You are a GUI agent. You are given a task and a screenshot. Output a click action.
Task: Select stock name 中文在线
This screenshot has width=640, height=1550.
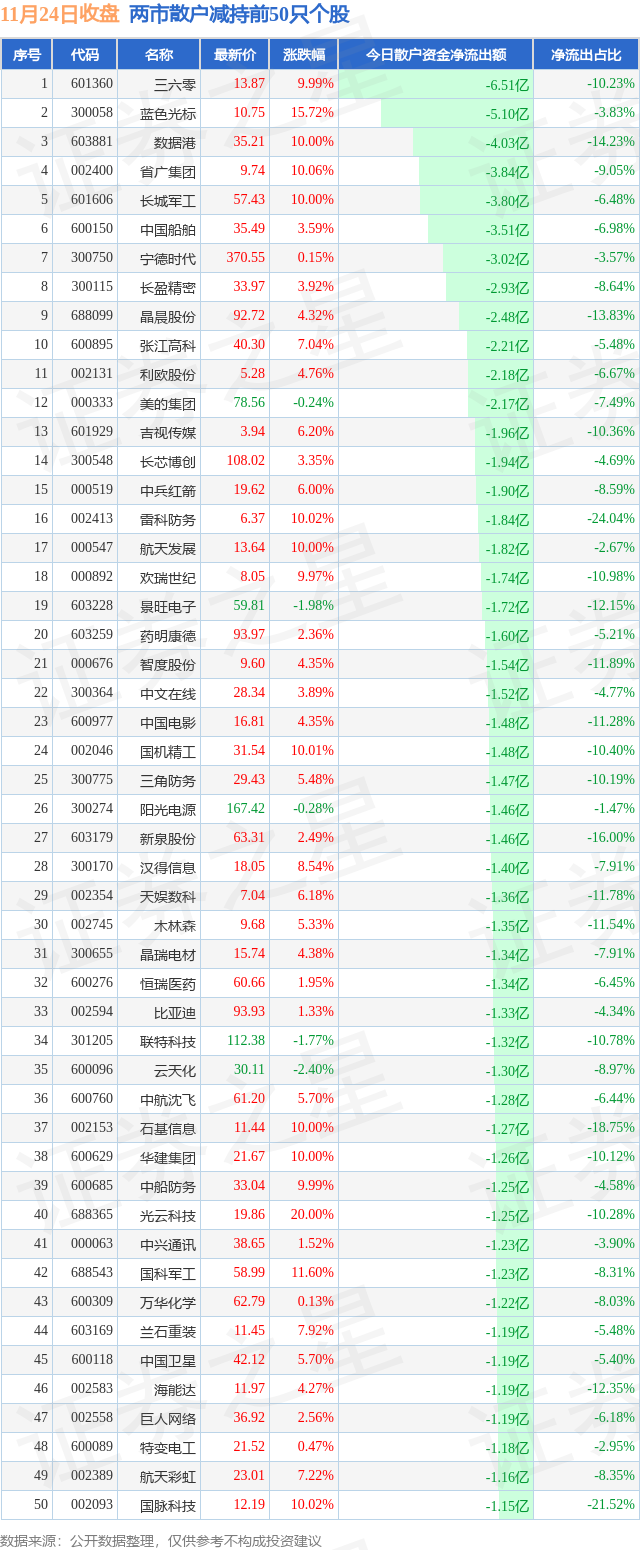[x=168, y=693]
